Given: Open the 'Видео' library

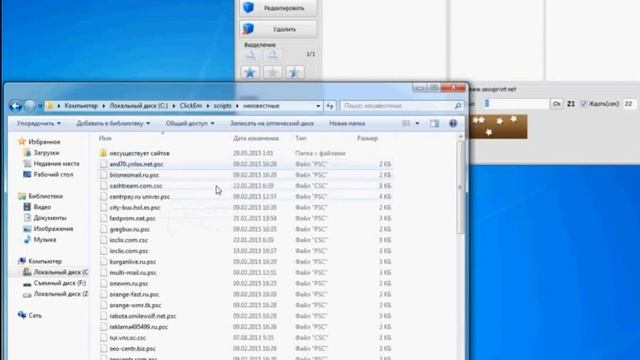Looking at the screenshot, I should tap(42, 207).
